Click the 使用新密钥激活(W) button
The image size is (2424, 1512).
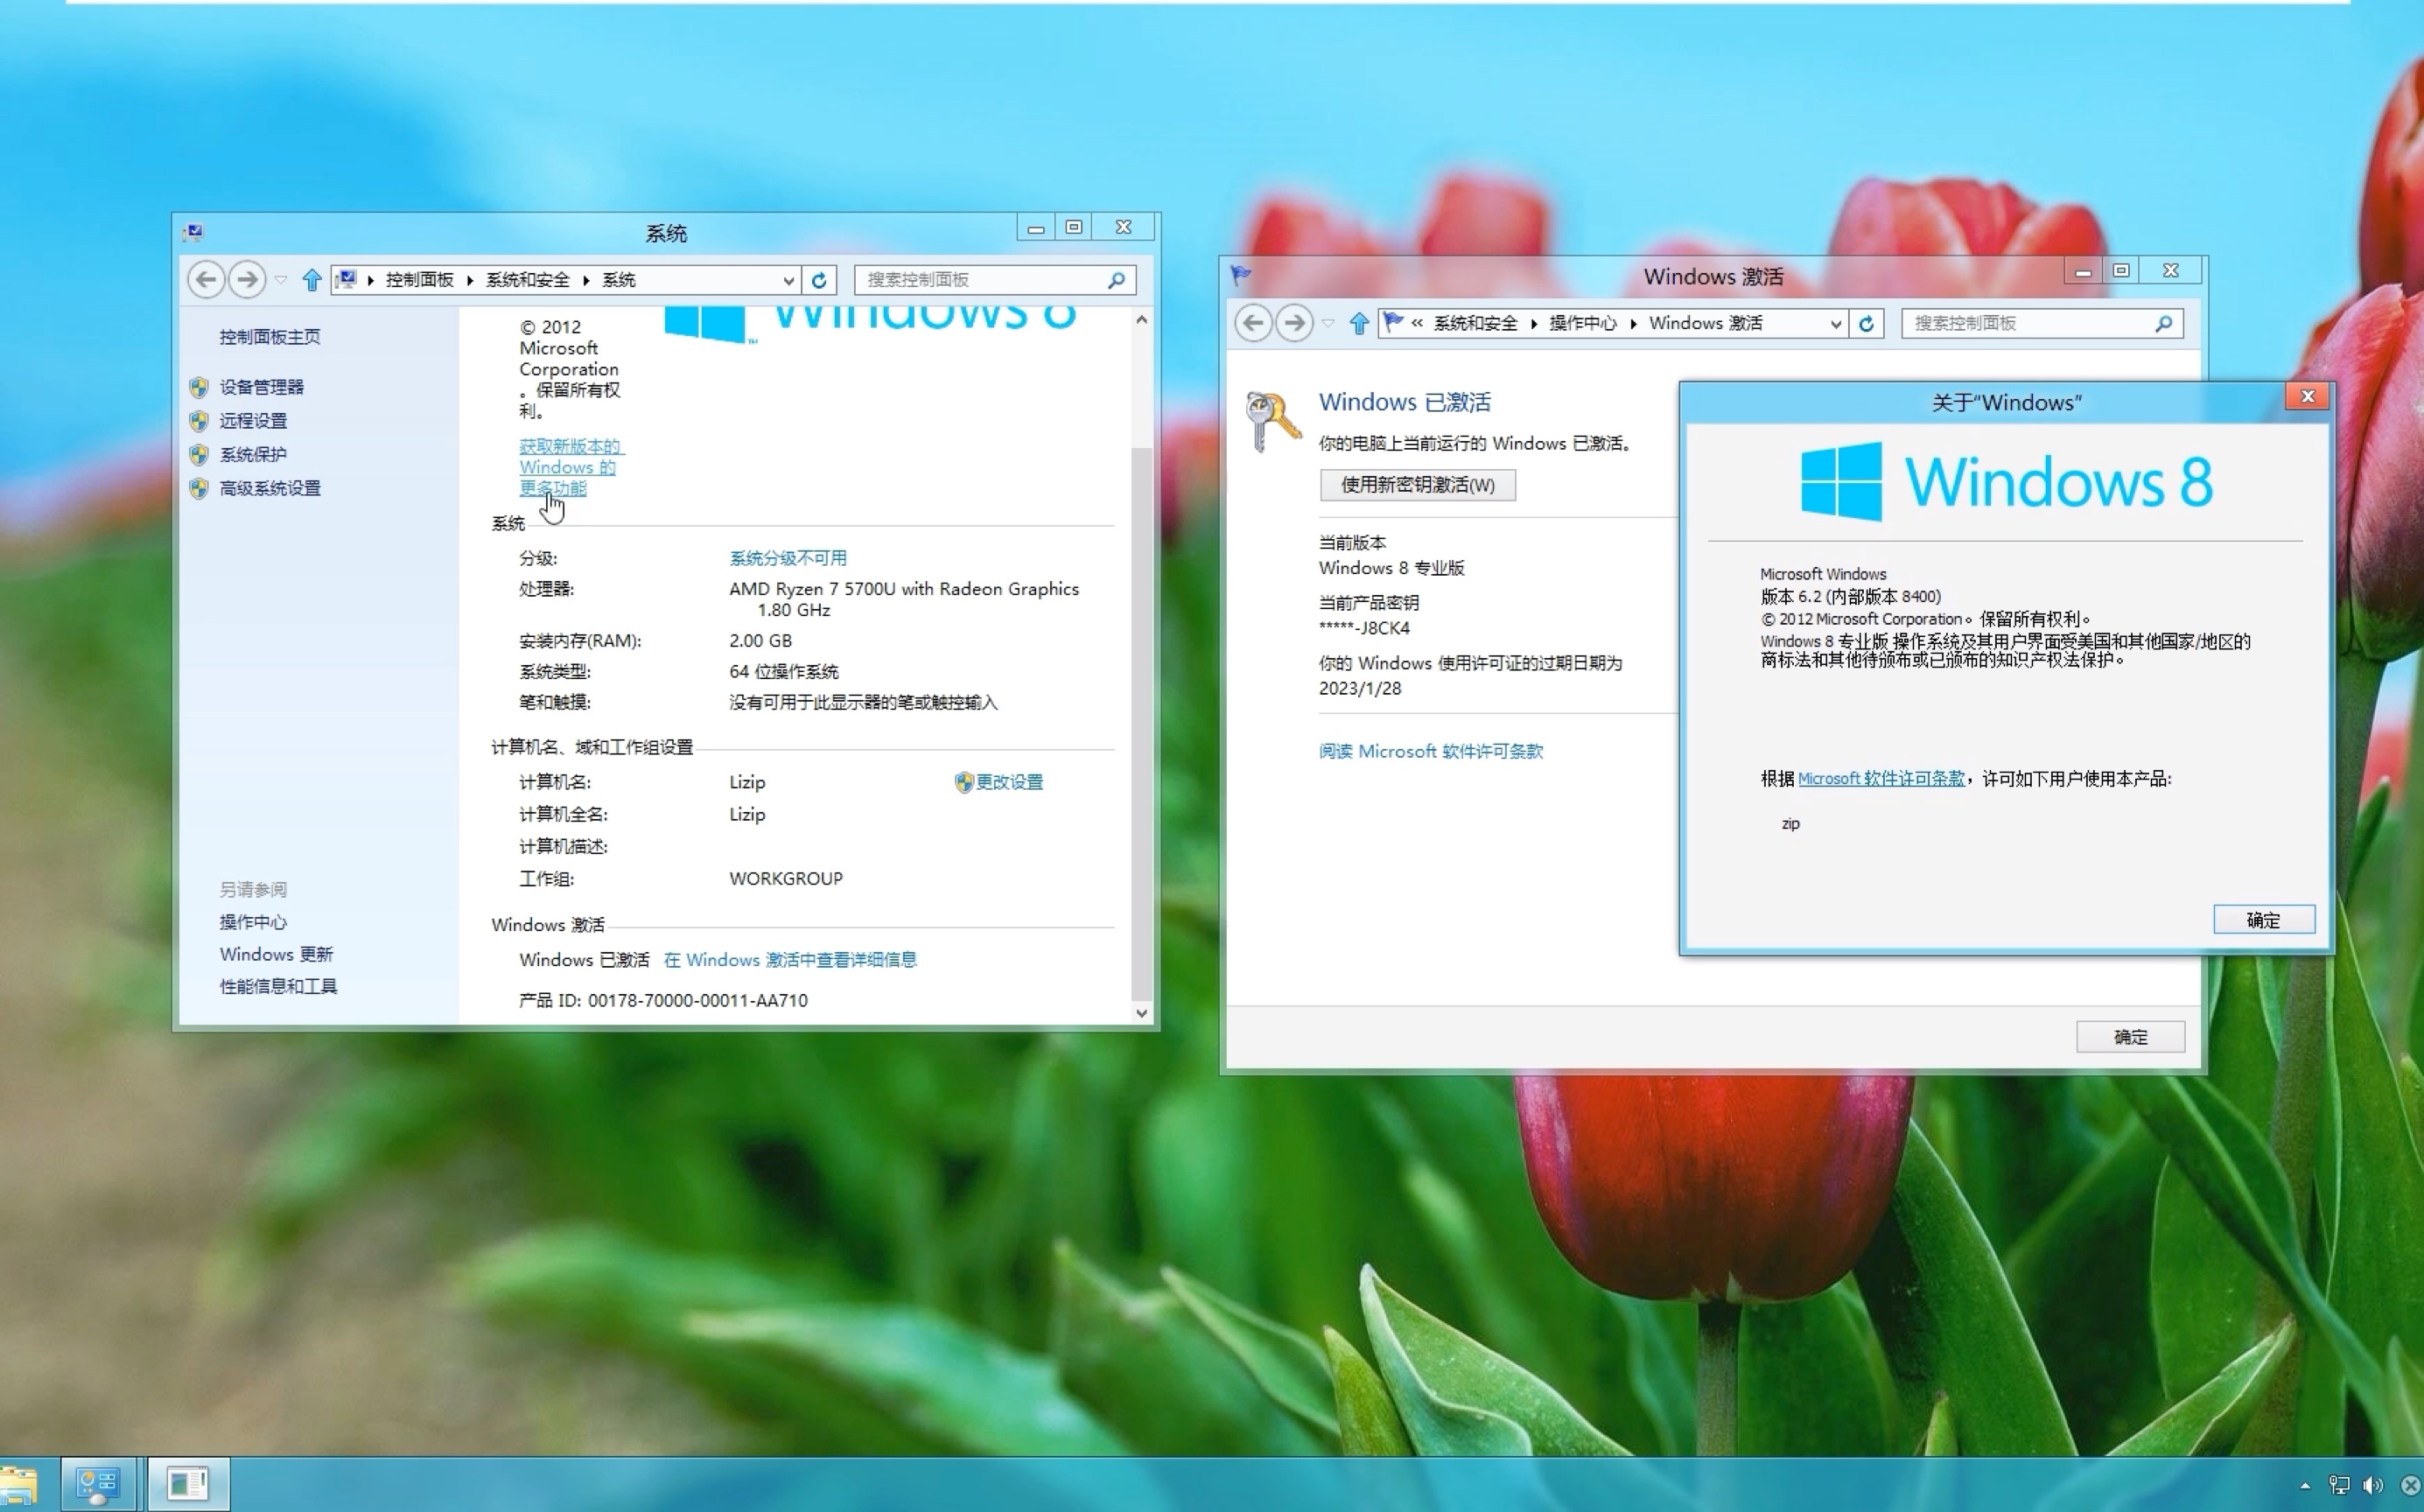(1418, 485)
